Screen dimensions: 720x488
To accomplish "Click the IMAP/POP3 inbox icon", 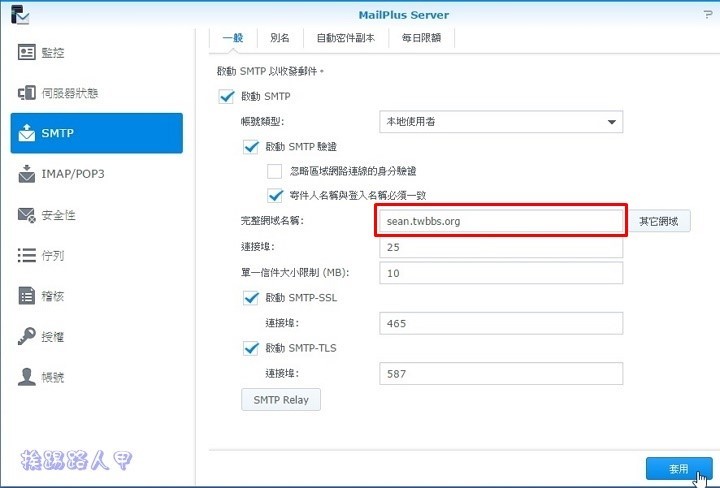I will pos(27,174).
